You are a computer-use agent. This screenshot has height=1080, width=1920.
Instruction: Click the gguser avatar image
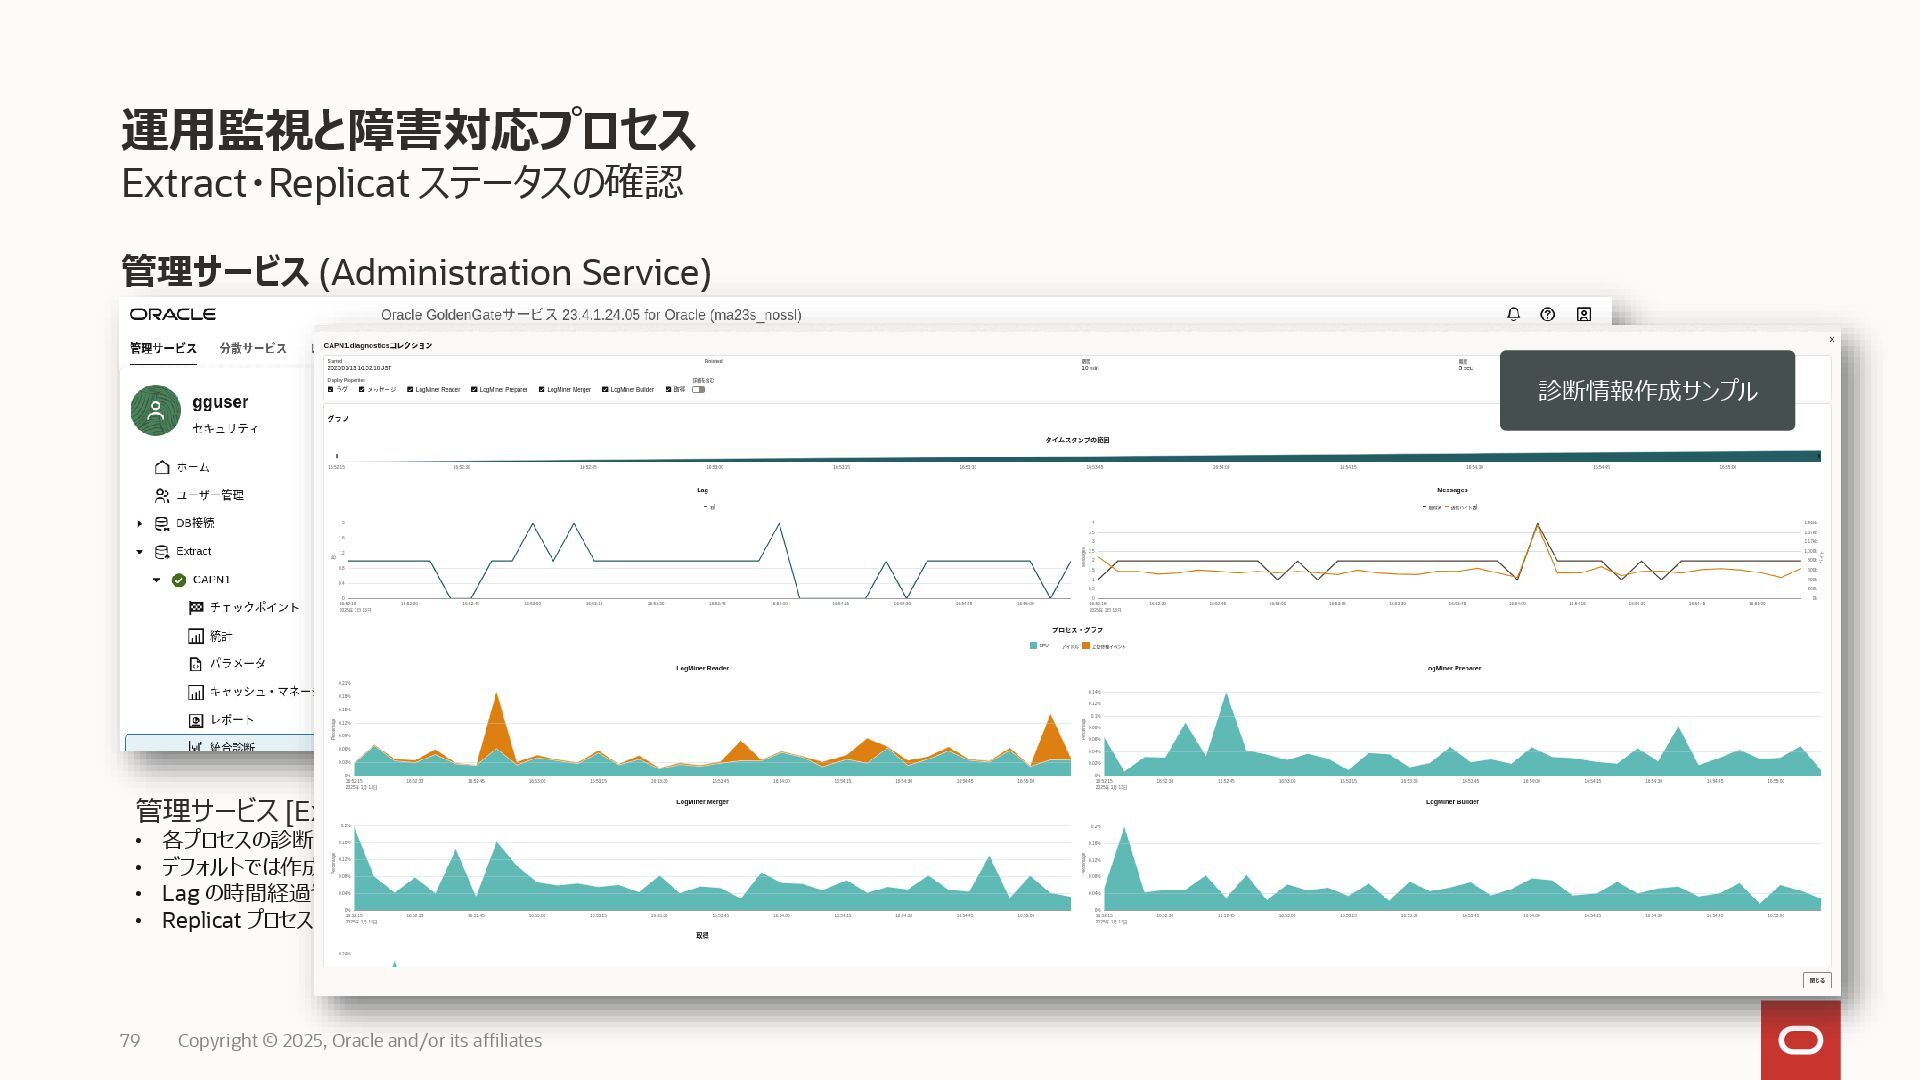(x=155, y=410)
